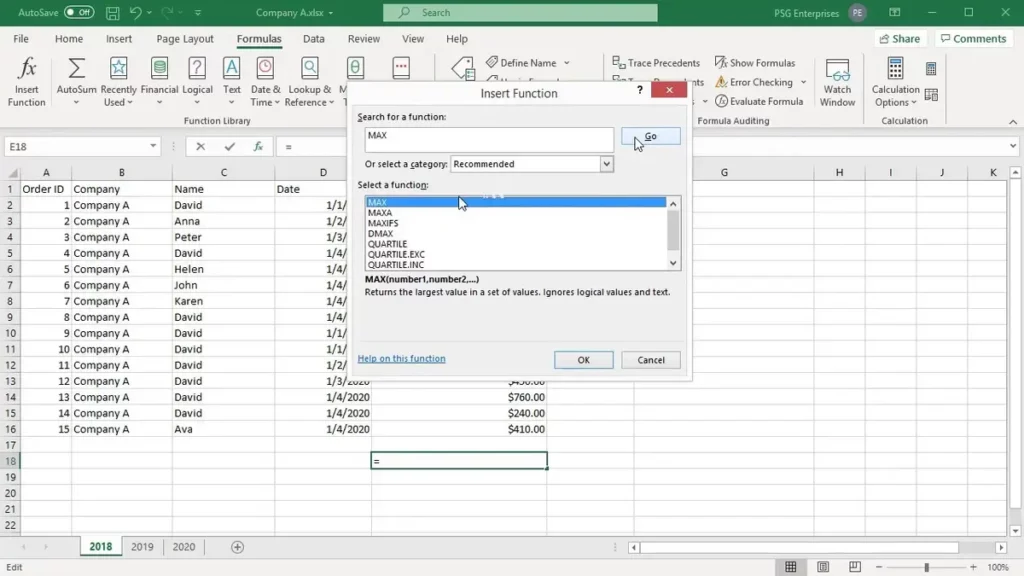Switch to the Review tab

tap(364, 39)
